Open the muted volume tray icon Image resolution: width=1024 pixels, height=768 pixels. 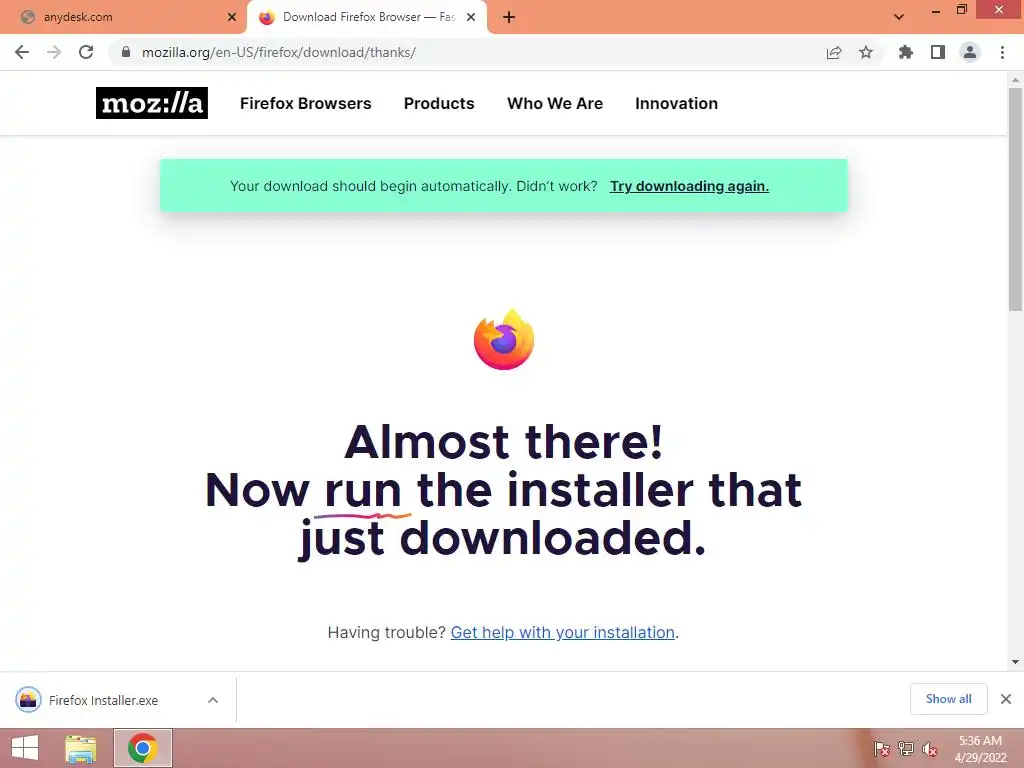pyautogui.click(x=930, y=749)
